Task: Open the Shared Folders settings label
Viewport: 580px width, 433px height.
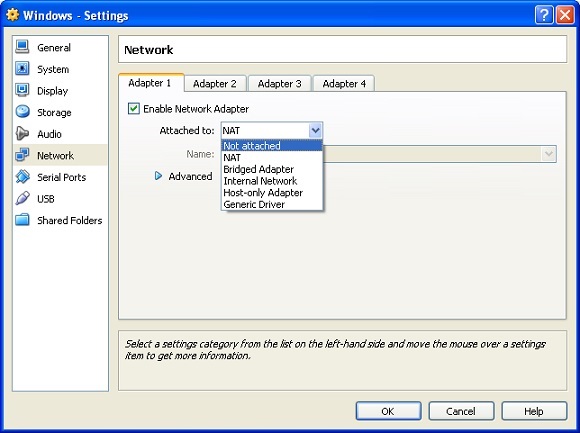Action: tap(70, 220)
